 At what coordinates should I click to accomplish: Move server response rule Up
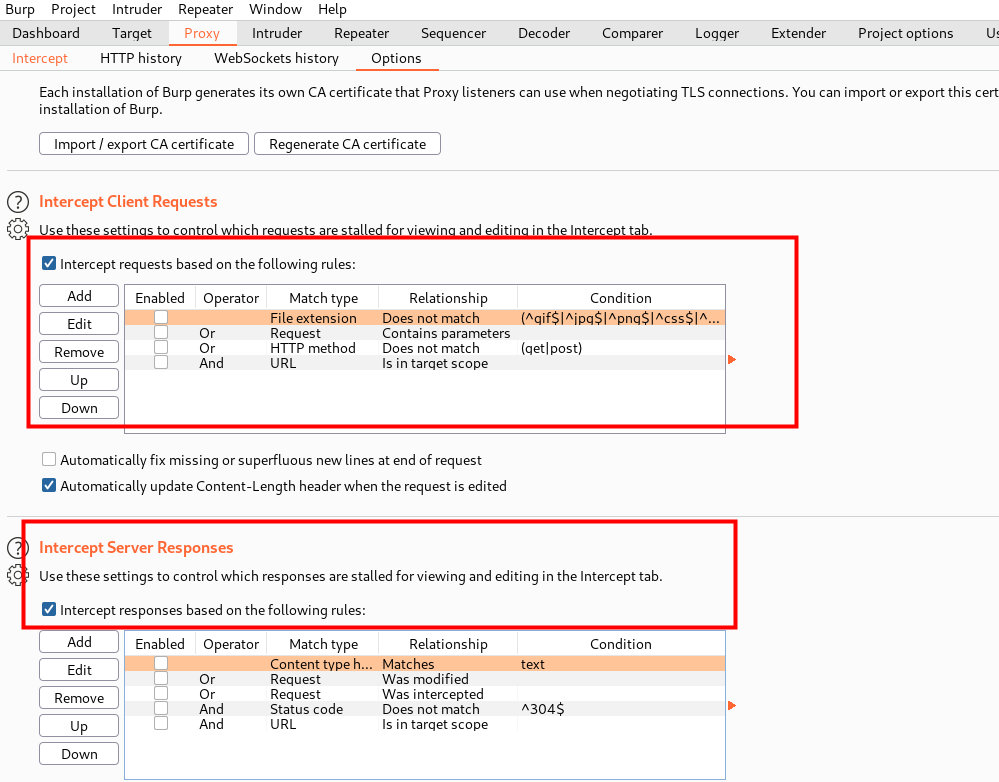pos(79,726)
